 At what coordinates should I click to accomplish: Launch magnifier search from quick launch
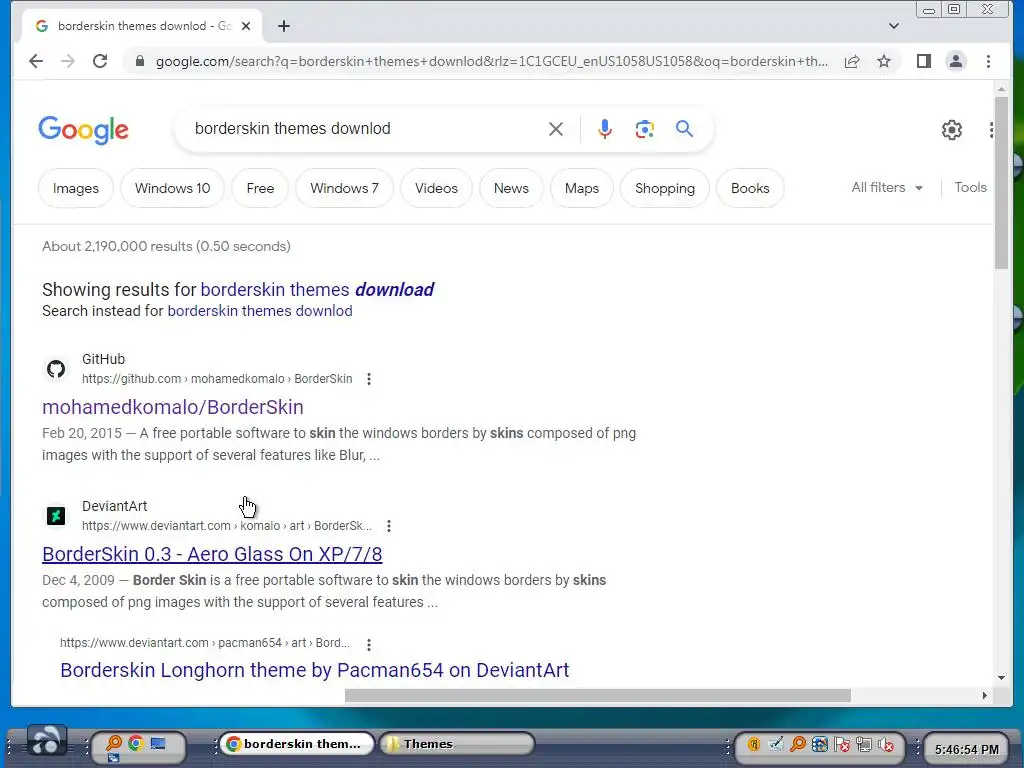[x=114, y=743]
